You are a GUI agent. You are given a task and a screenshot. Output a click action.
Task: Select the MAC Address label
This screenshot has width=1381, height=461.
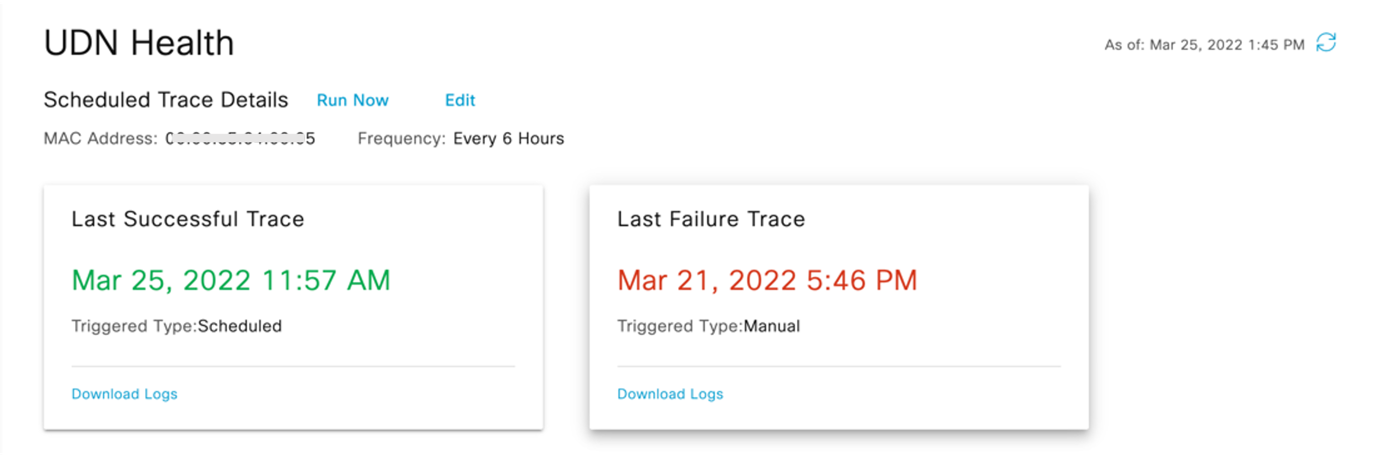click(100, 139)
